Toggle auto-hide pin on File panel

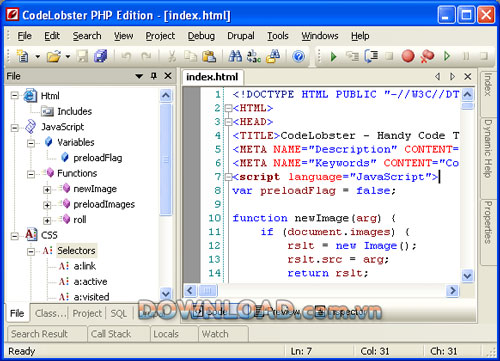pos(153,76)
